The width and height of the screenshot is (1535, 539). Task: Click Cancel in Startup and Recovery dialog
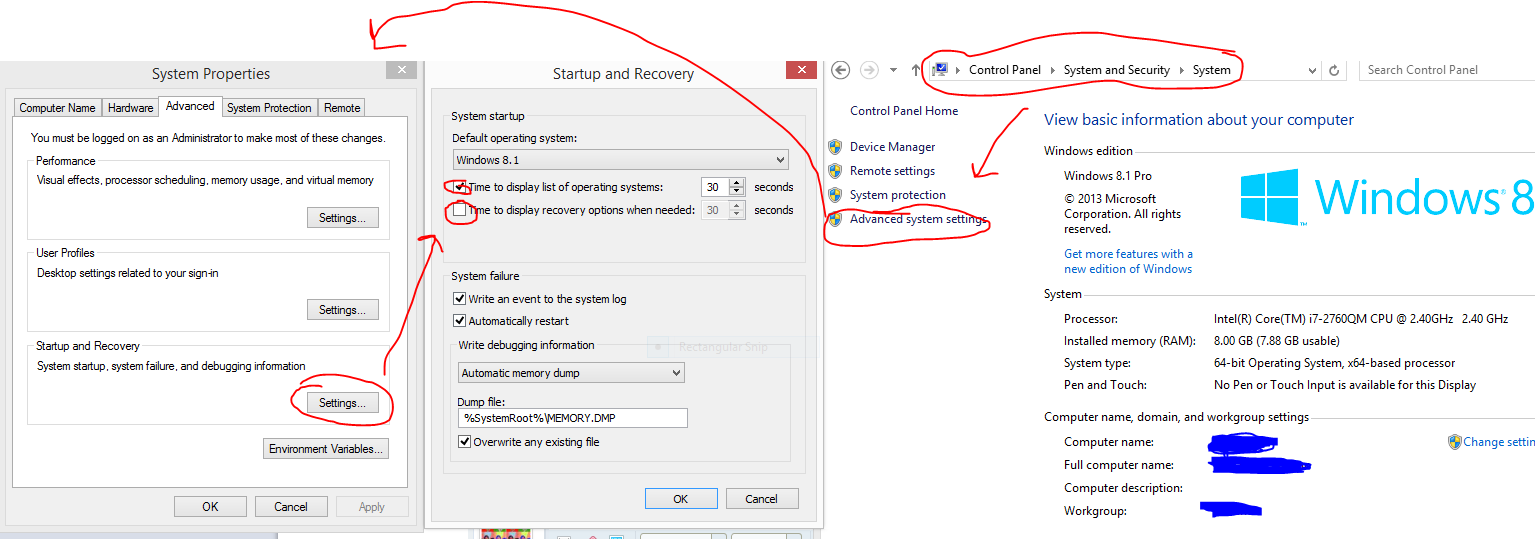tap(762, 499)
